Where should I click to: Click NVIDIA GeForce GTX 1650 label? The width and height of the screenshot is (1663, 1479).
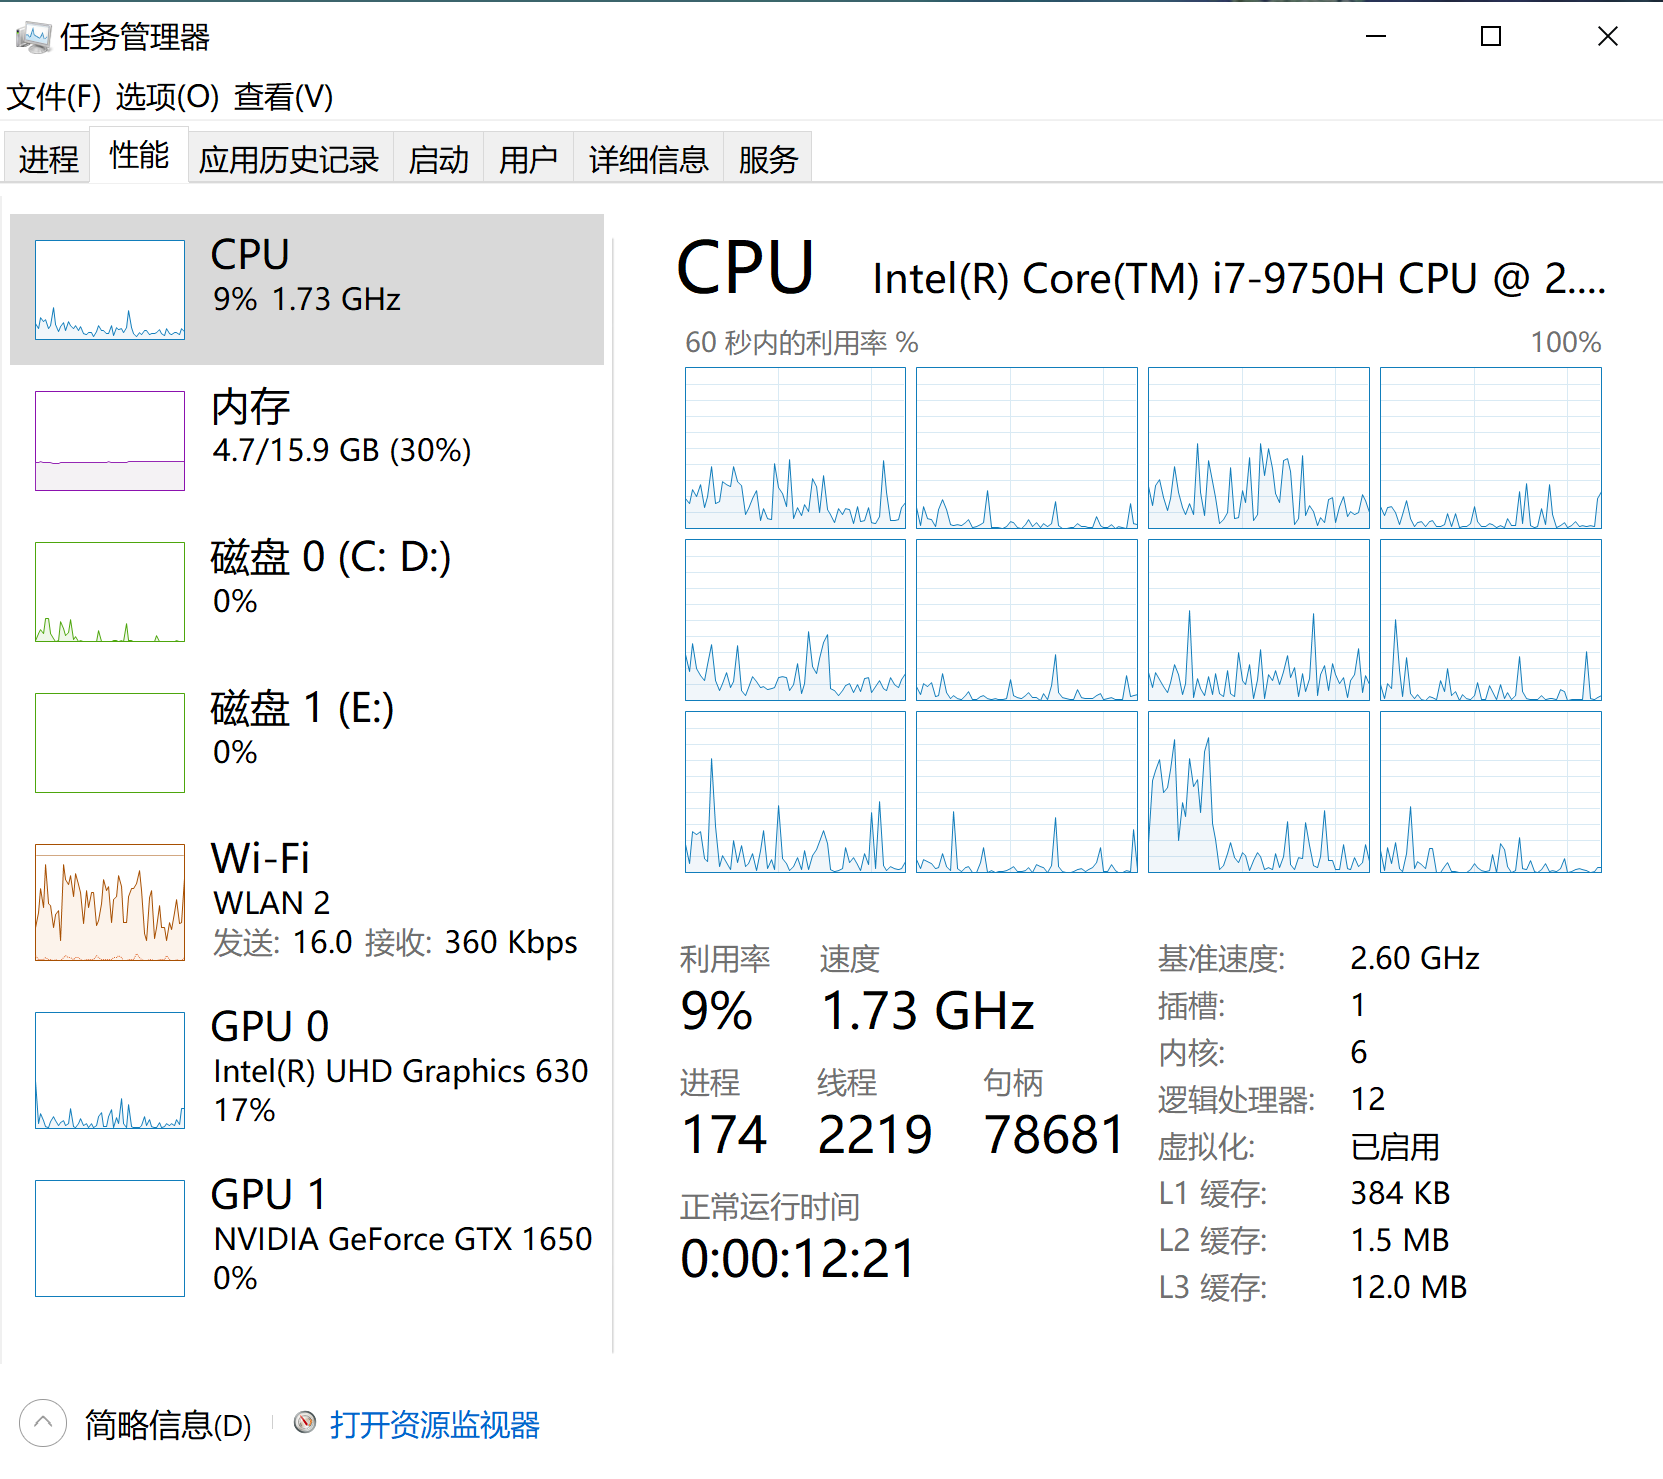402,1239
